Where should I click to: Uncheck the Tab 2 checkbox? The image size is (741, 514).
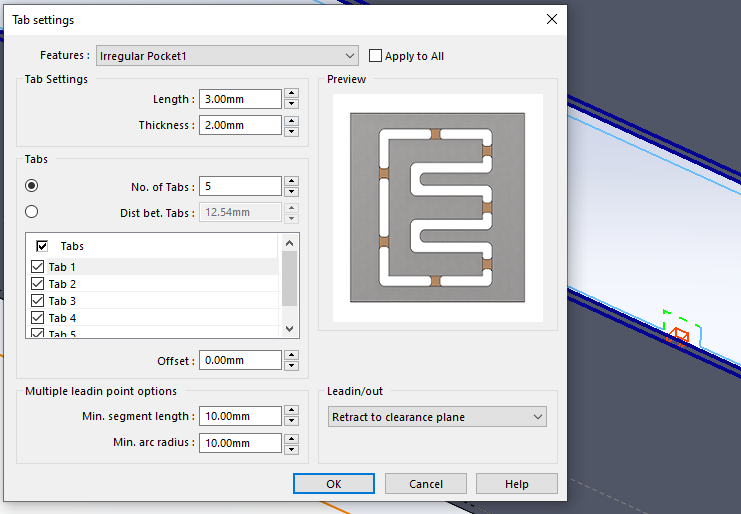(38, 284)
